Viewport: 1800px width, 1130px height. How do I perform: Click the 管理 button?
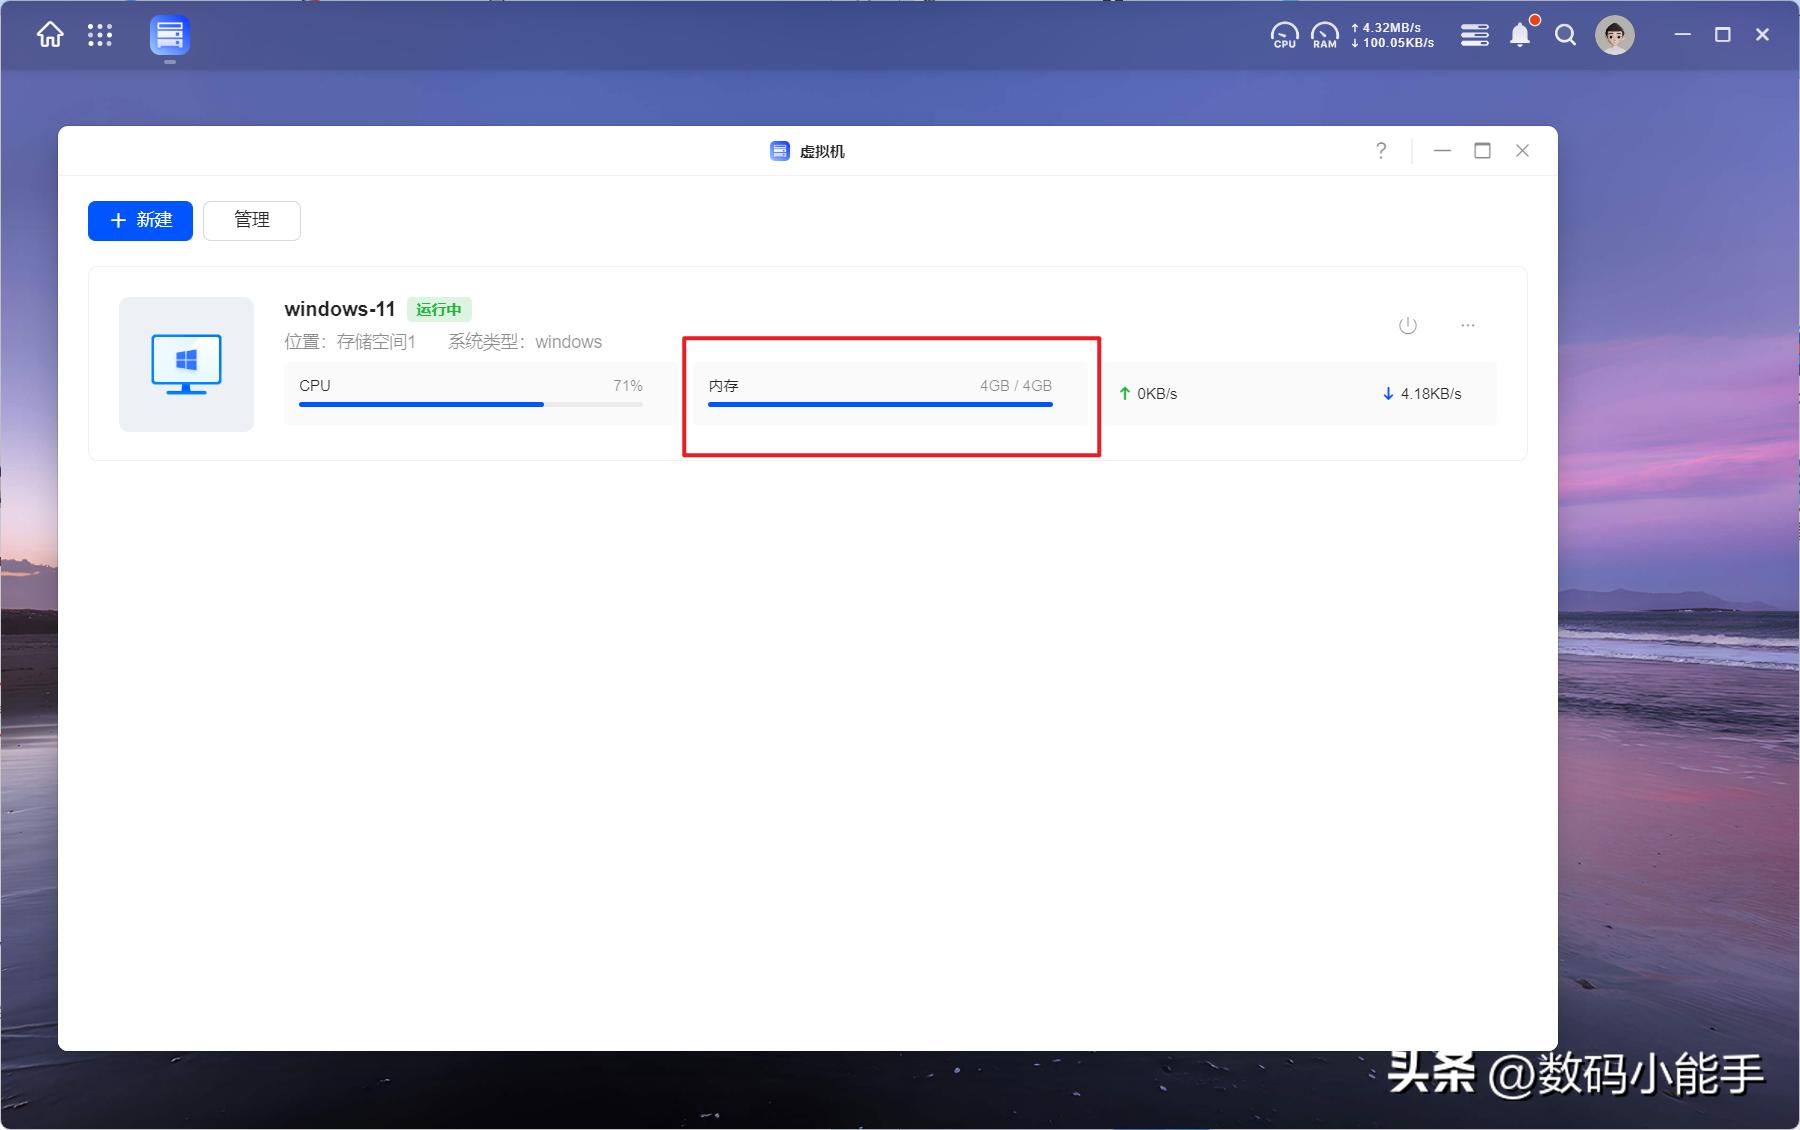pyautogui.click(x=252, y=221)
